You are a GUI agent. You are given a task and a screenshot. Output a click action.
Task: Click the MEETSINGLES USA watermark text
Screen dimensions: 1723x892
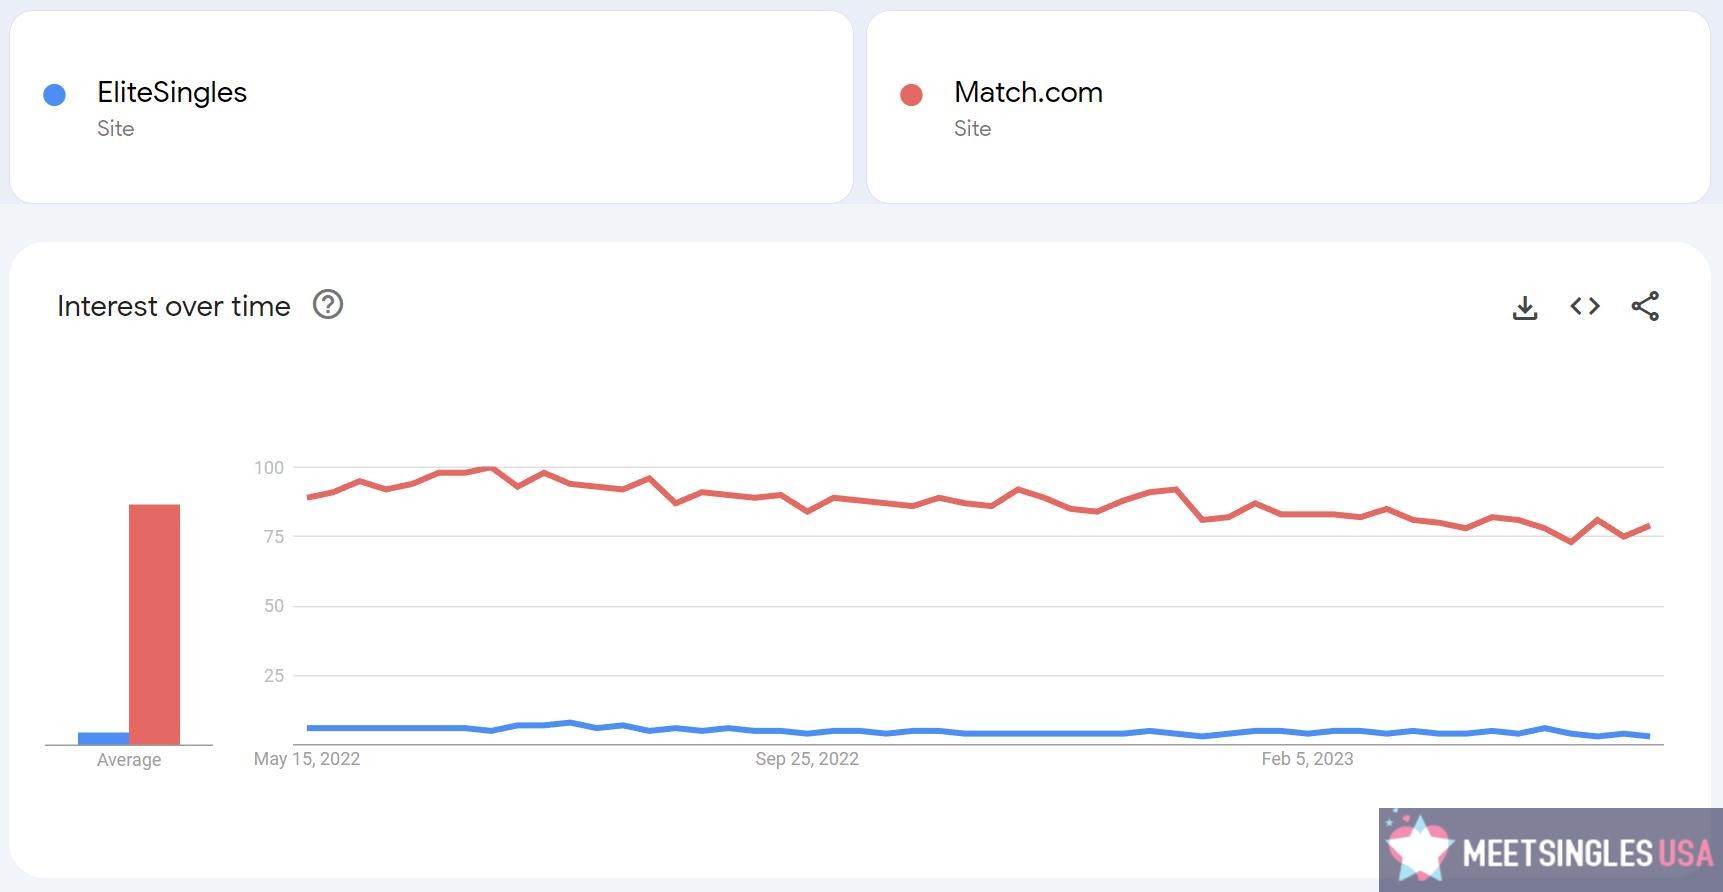(x=1588, y=853)
